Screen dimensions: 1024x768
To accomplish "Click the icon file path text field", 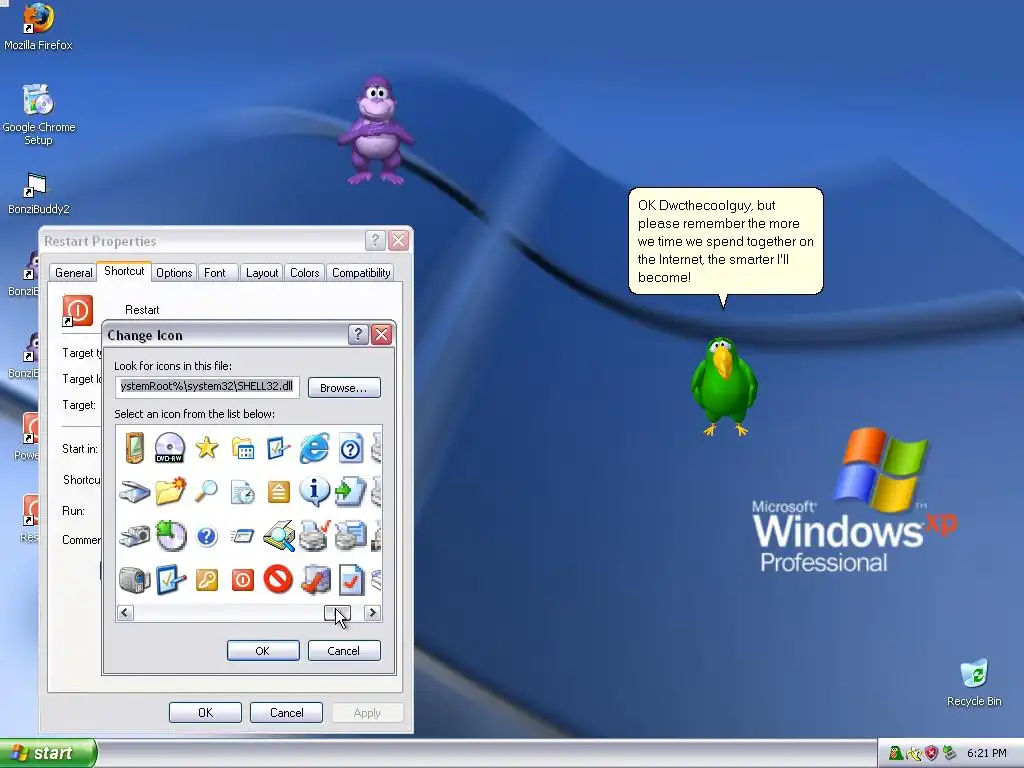I will tap(207, 387).
